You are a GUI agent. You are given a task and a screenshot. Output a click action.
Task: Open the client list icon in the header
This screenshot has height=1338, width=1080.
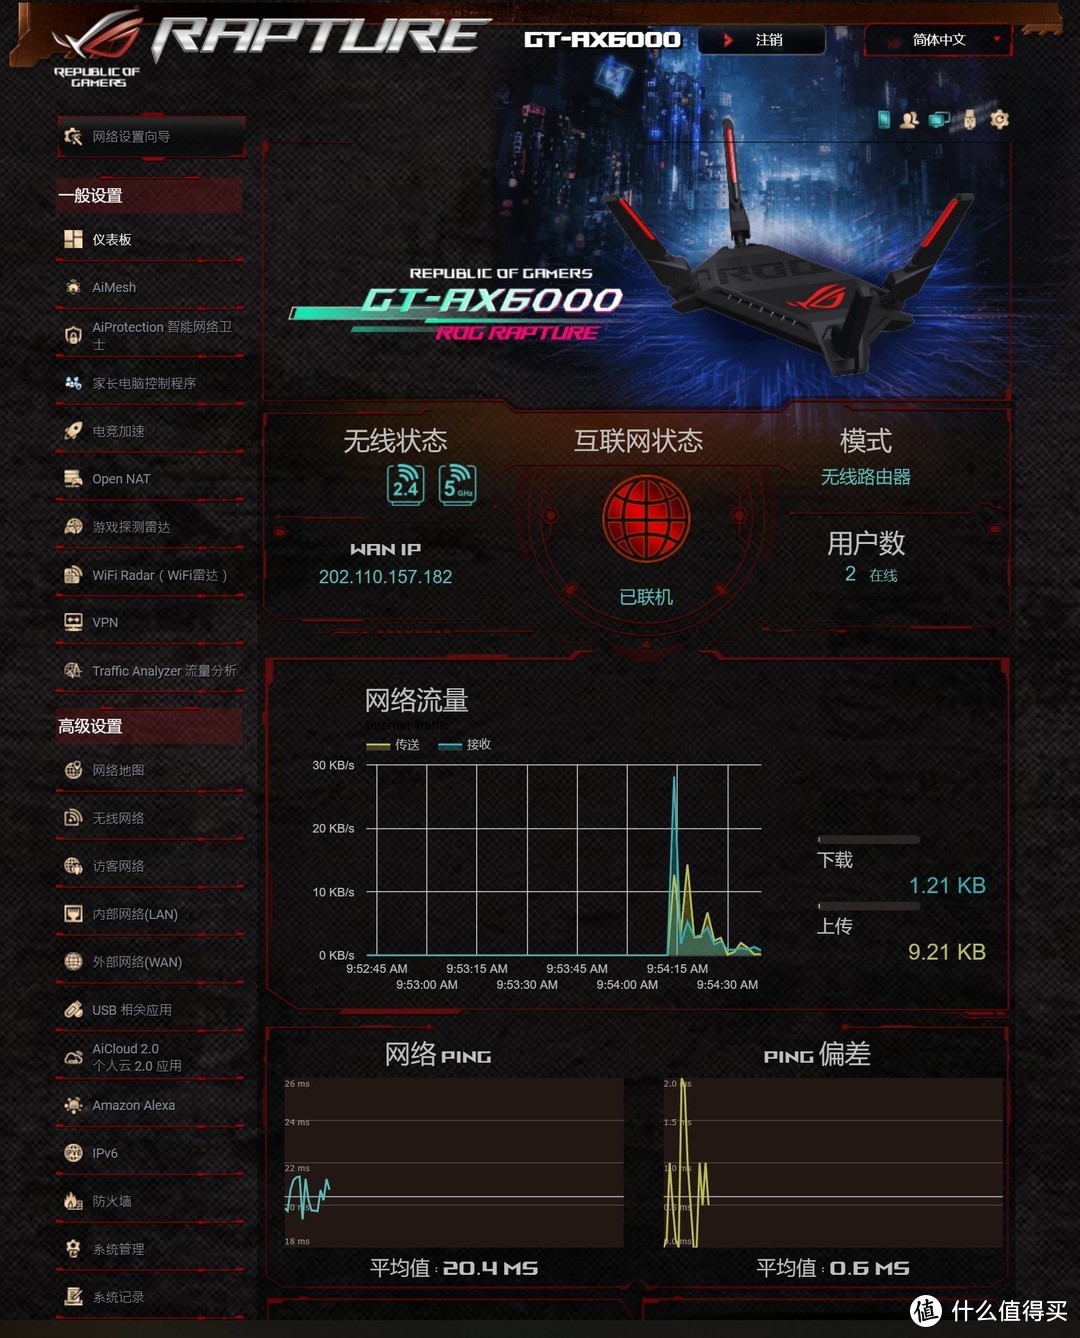point(908,119)
